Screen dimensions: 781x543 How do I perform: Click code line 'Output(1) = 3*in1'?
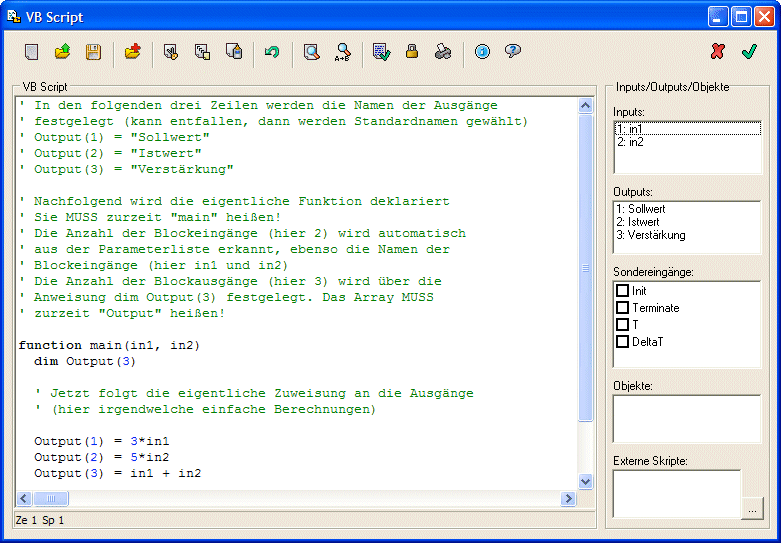pos(102,441)
